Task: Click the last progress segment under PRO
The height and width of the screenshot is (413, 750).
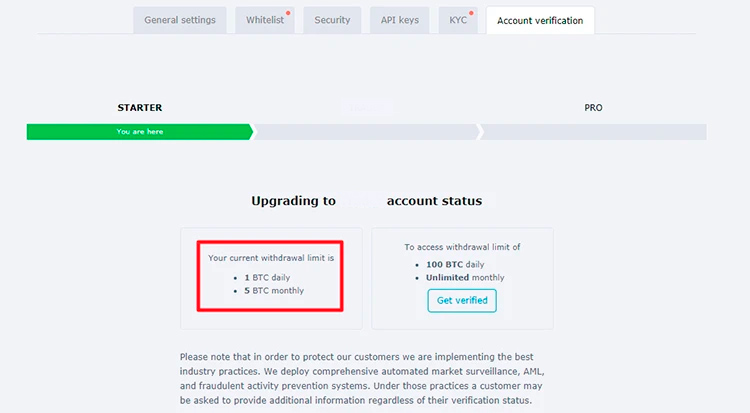Action: click(593, 132)
